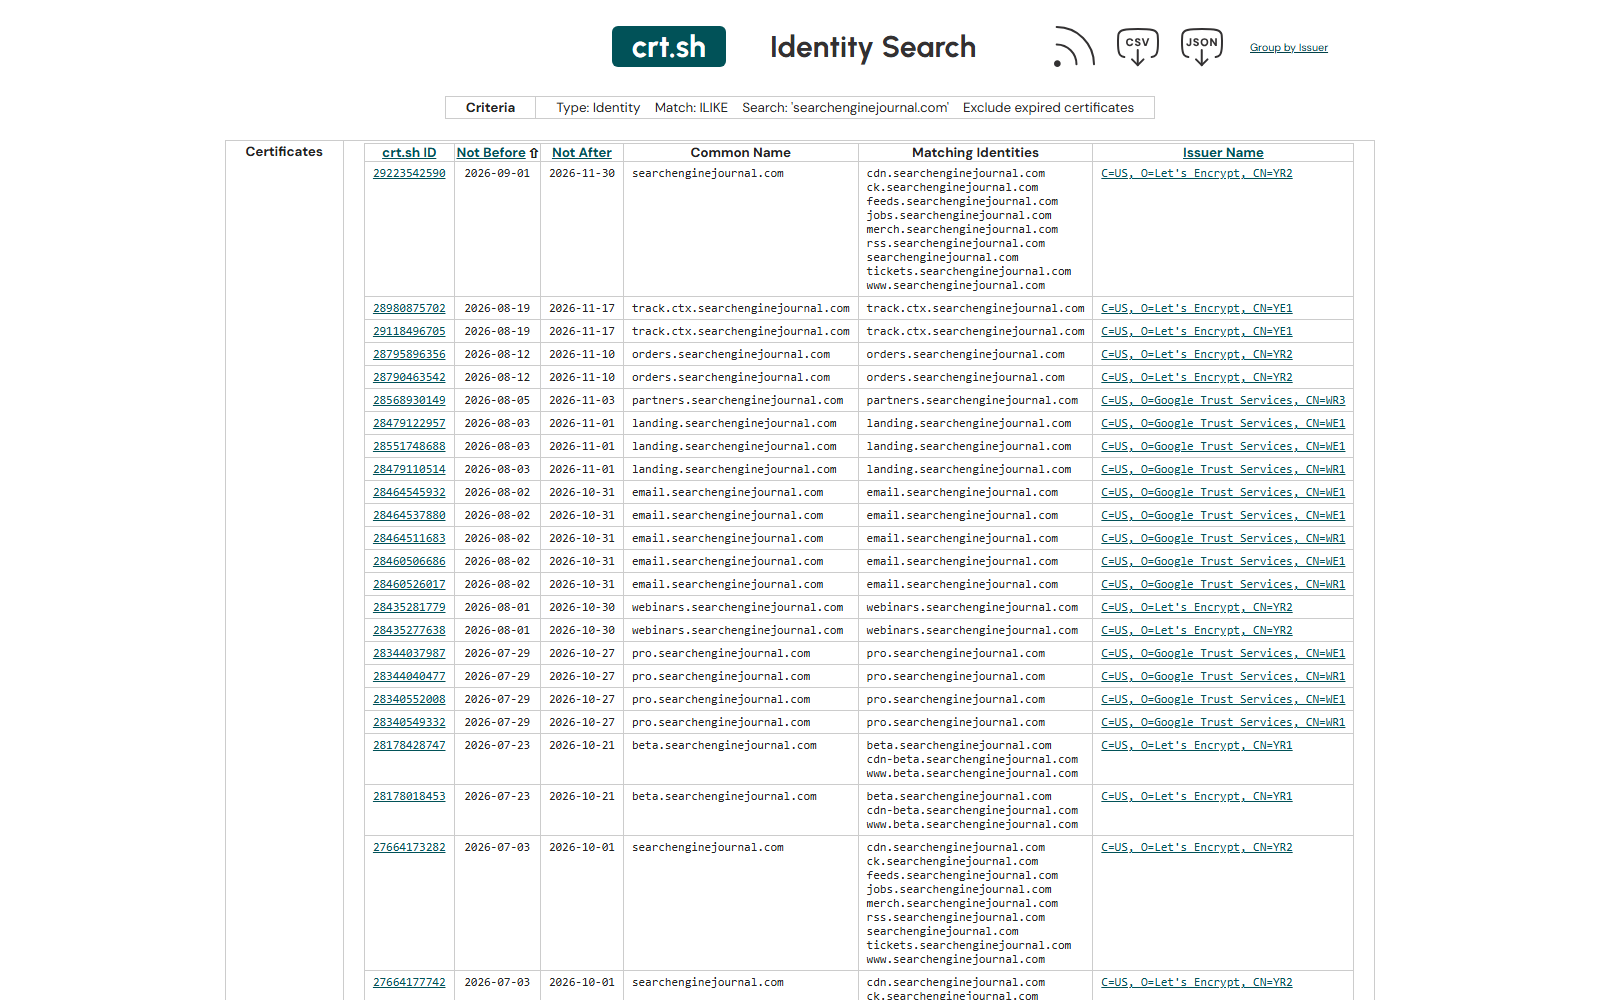Open Let's Encrypt YR2 issuer for 28435281779
Screen dimensions: 1600x1000
point(1196,608)
